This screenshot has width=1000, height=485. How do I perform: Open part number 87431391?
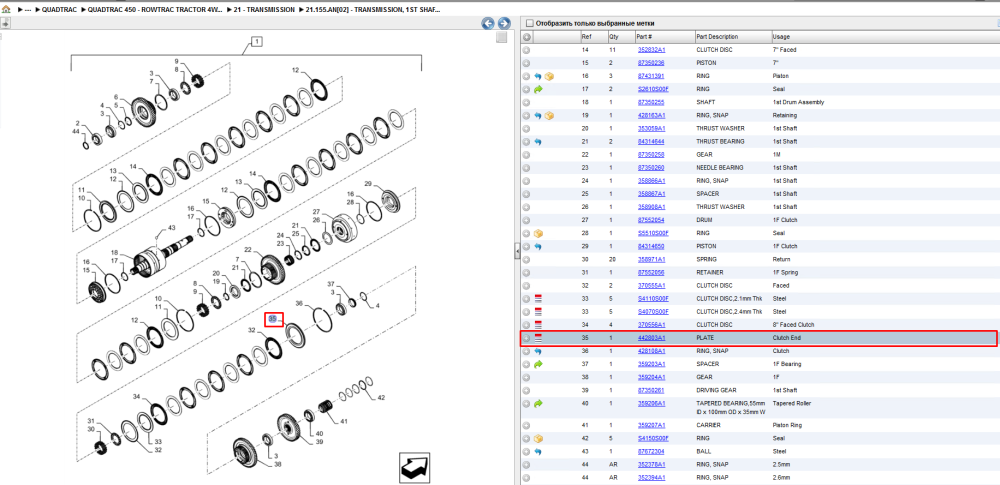click(651, 76)
